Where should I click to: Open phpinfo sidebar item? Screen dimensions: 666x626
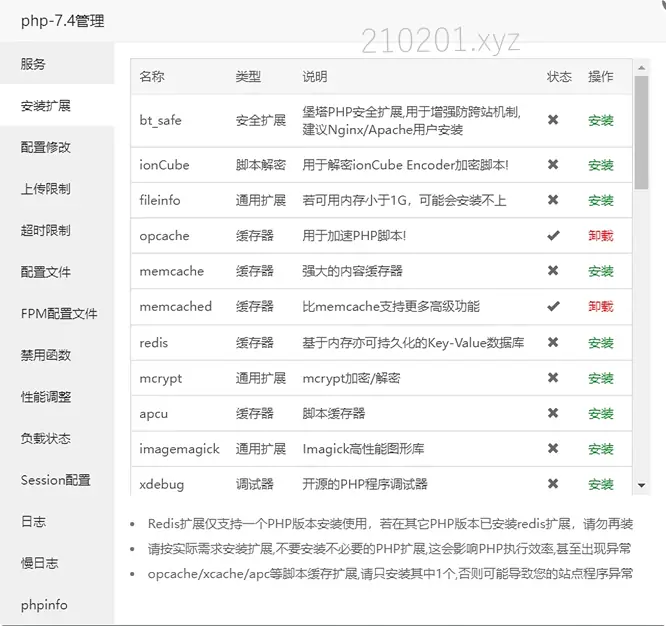tap(57, 605)
